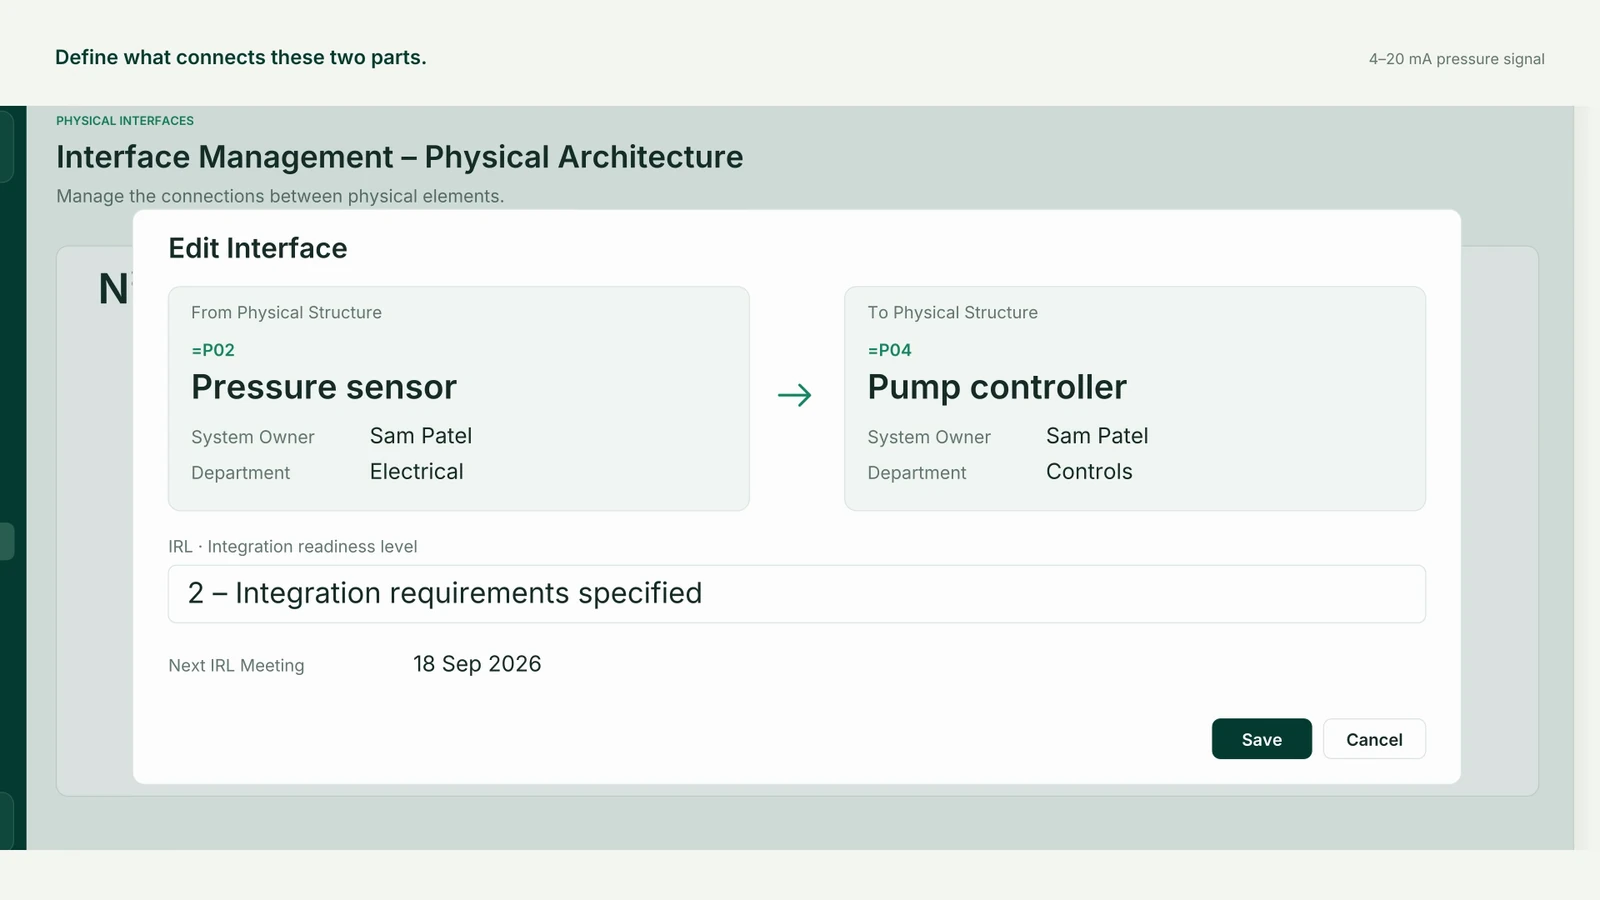Viewport: 1600px width, 900px height.
Task: Click the PHYSICAL INTERFACES breadcrumb label
Action: click(125, 121)
